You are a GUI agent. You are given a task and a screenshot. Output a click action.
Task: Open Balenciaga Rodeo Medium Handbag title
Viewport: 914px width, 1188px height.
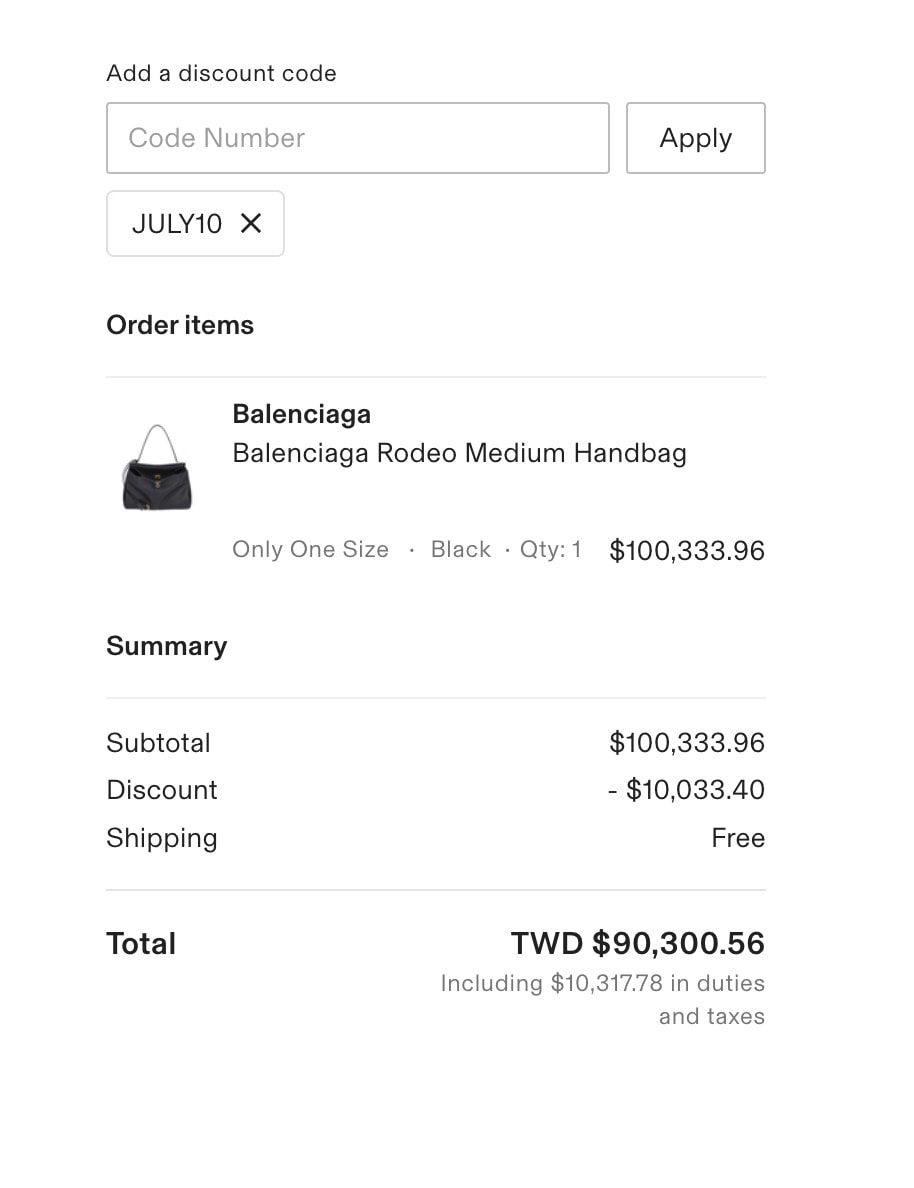[x=459, y=453]
